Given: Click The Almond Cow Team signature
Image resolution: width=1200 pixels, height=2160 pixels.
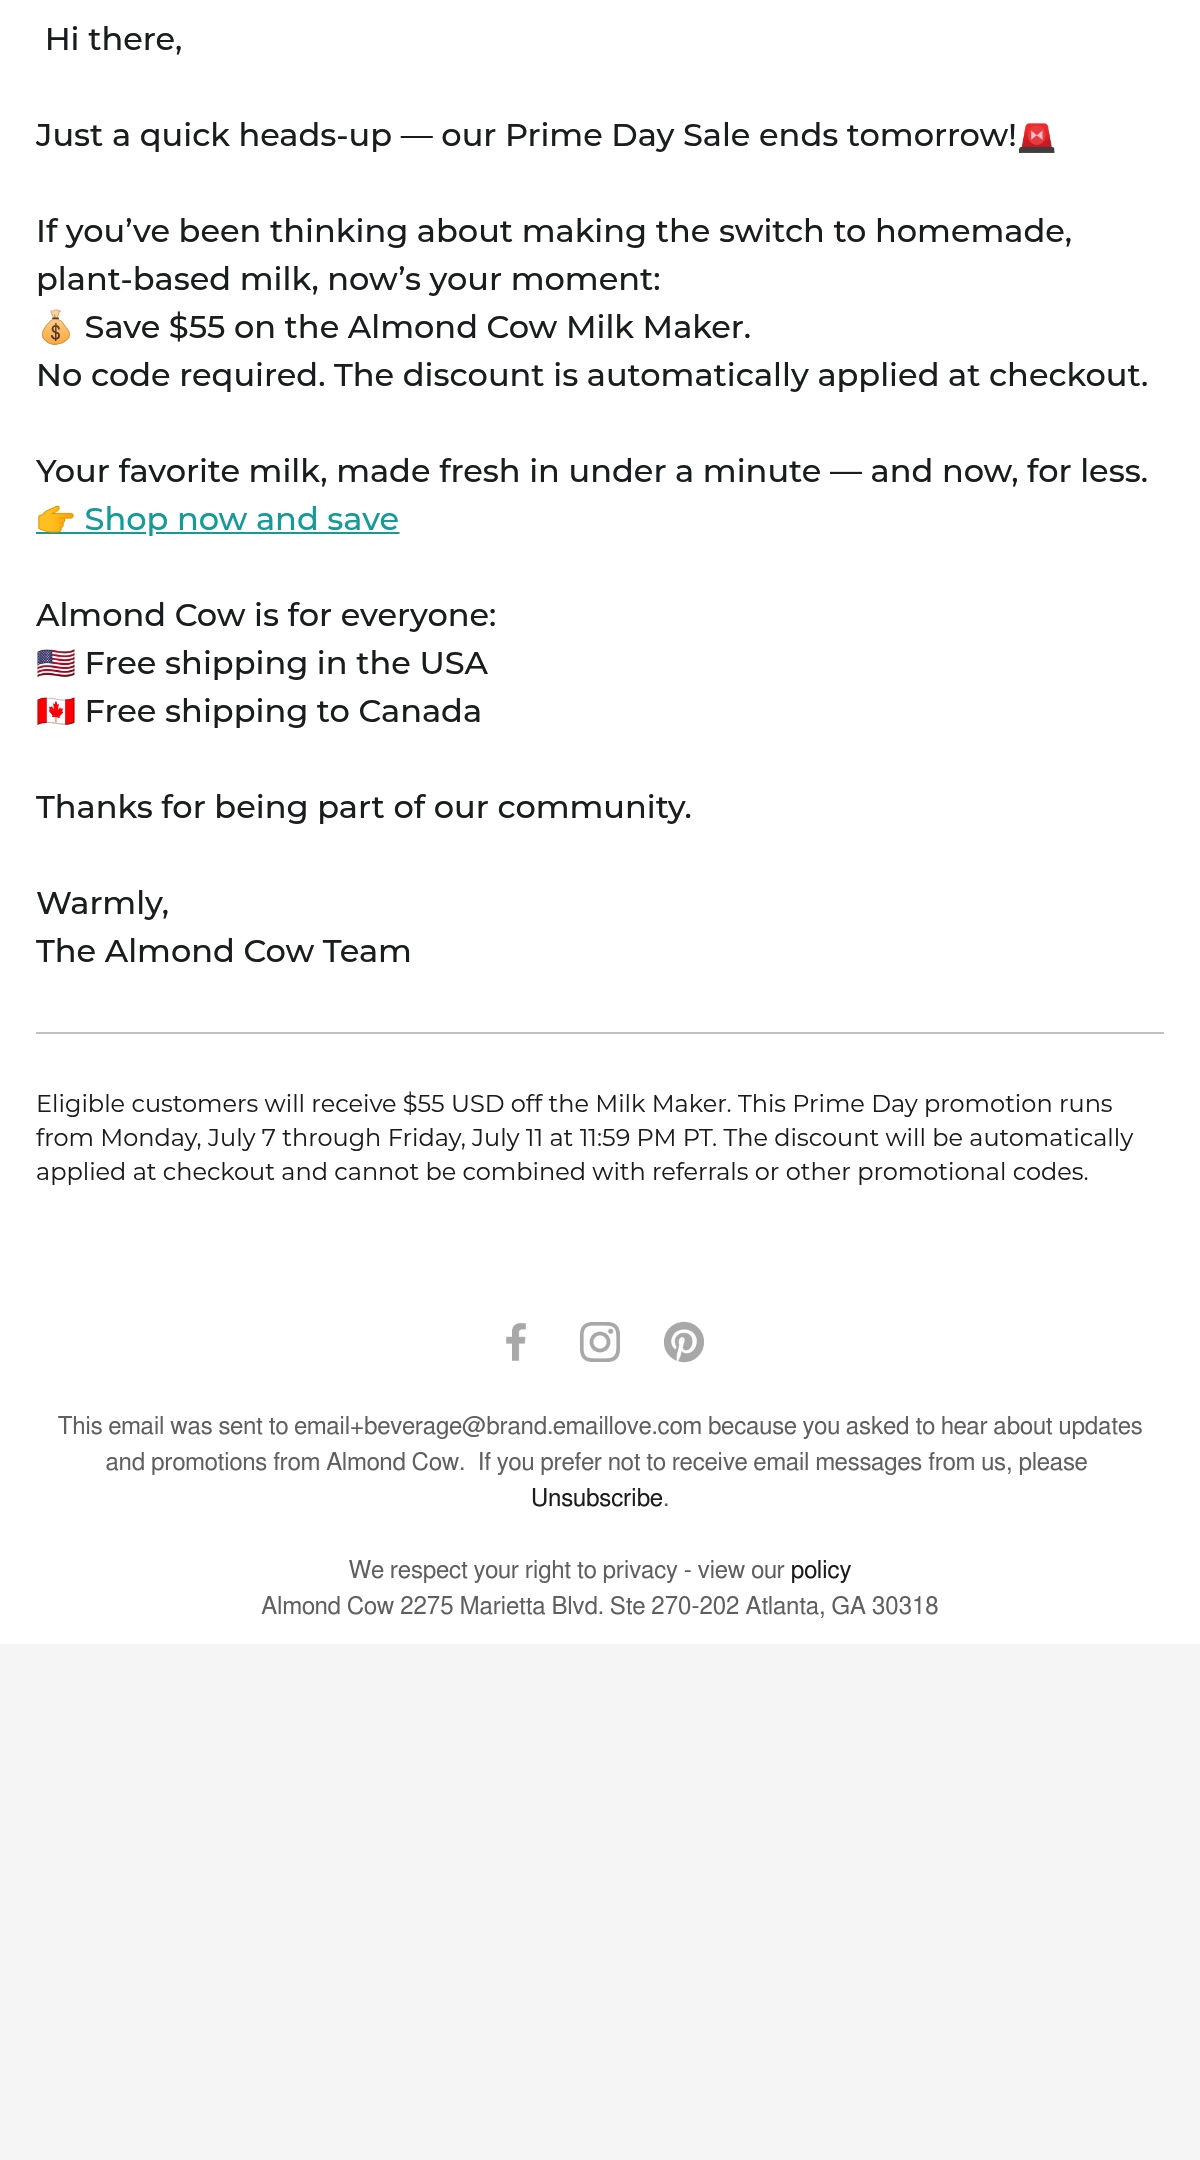Looking at the screenshot, I should pyautogui.click(x=223, y=951).
